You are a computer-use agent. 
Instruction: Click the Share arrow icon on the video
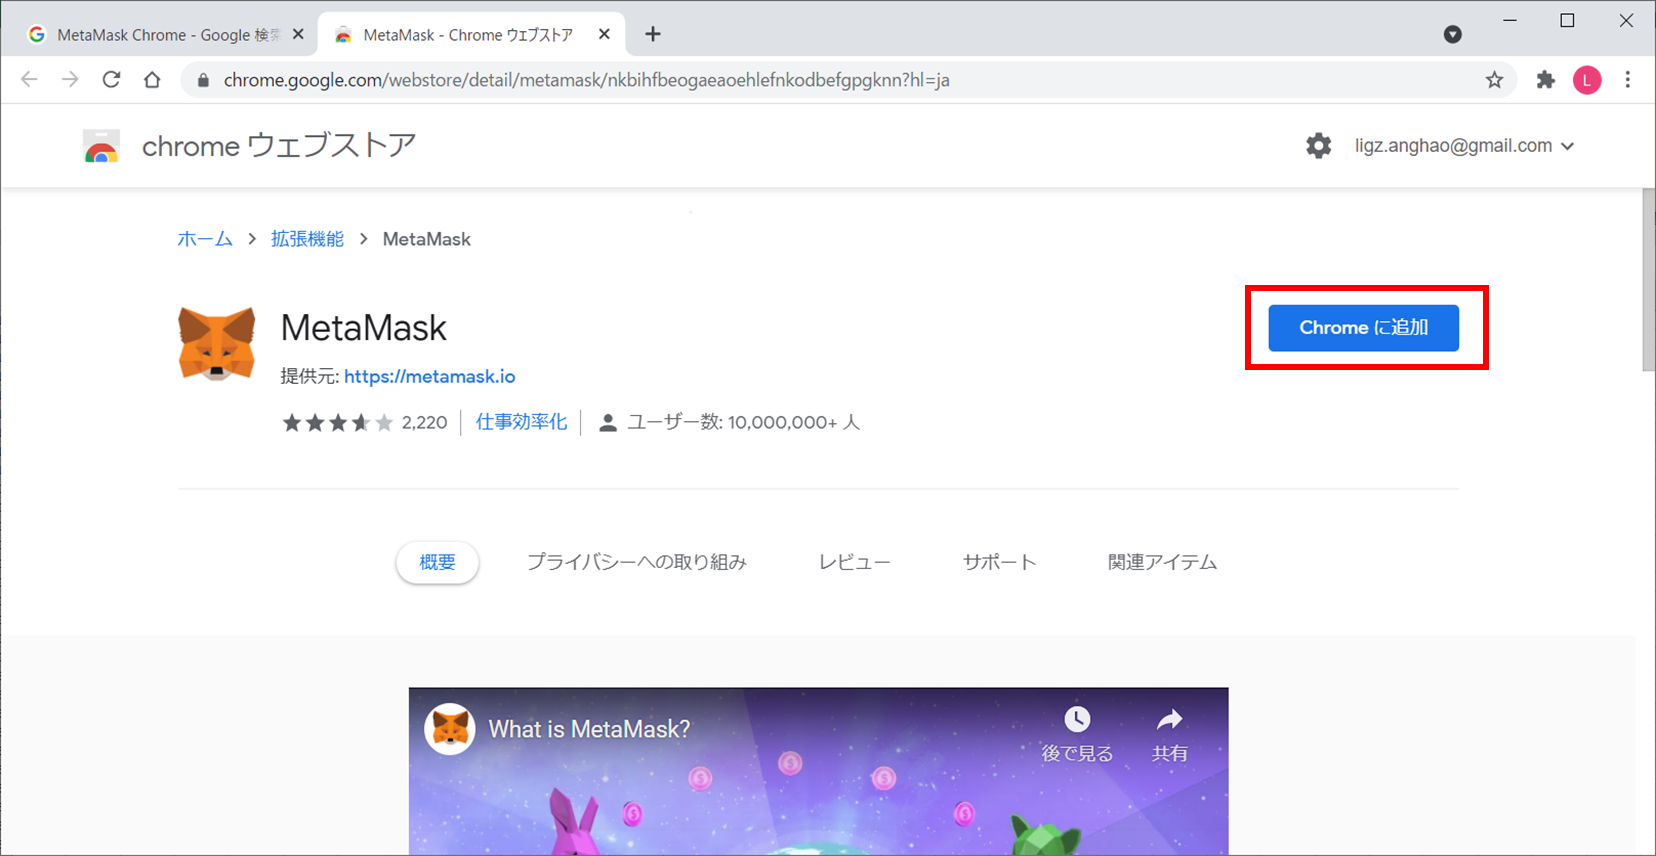(x=1169, y=719)
